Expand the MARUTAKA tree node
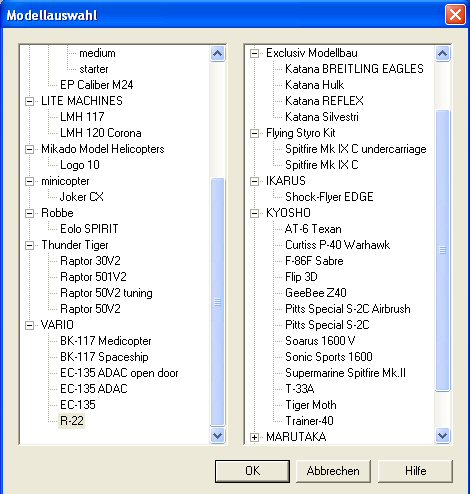 (254, 437)
